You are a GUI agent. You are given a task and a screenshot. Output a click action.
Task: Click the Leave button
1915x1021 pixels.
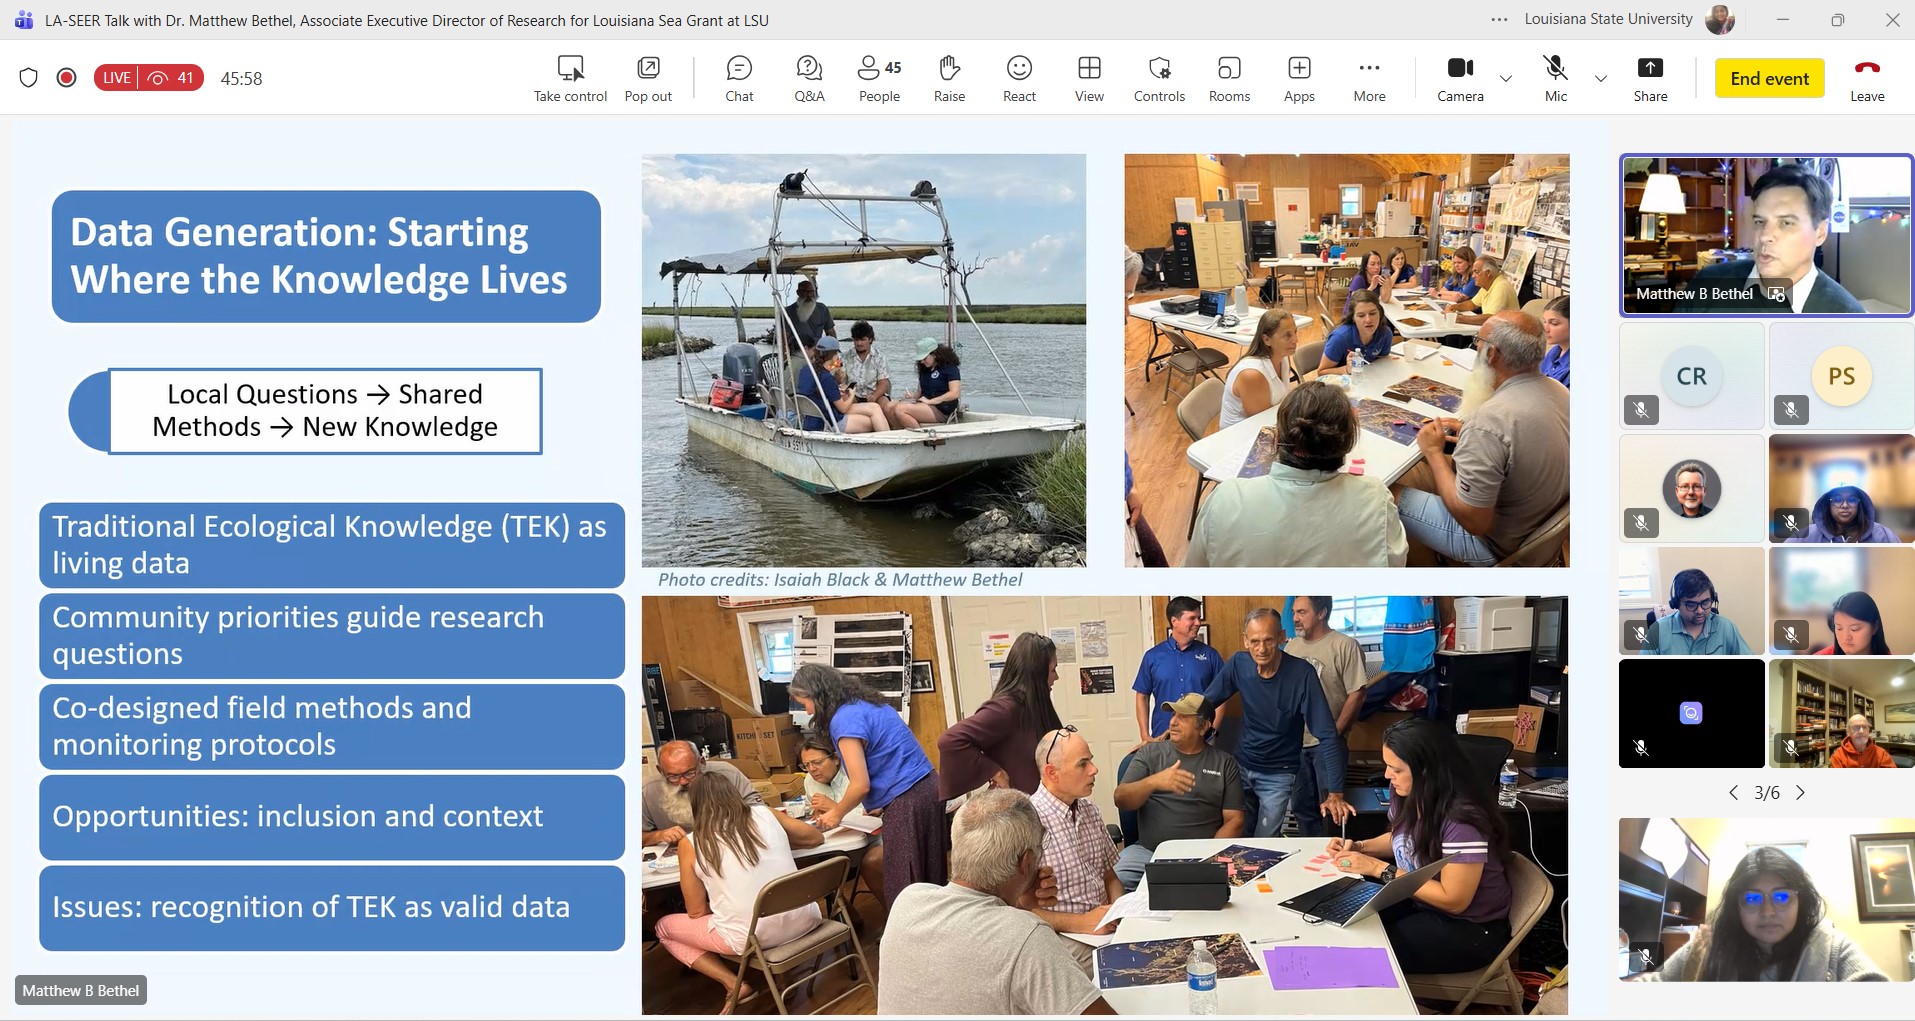pos(1867,78)
